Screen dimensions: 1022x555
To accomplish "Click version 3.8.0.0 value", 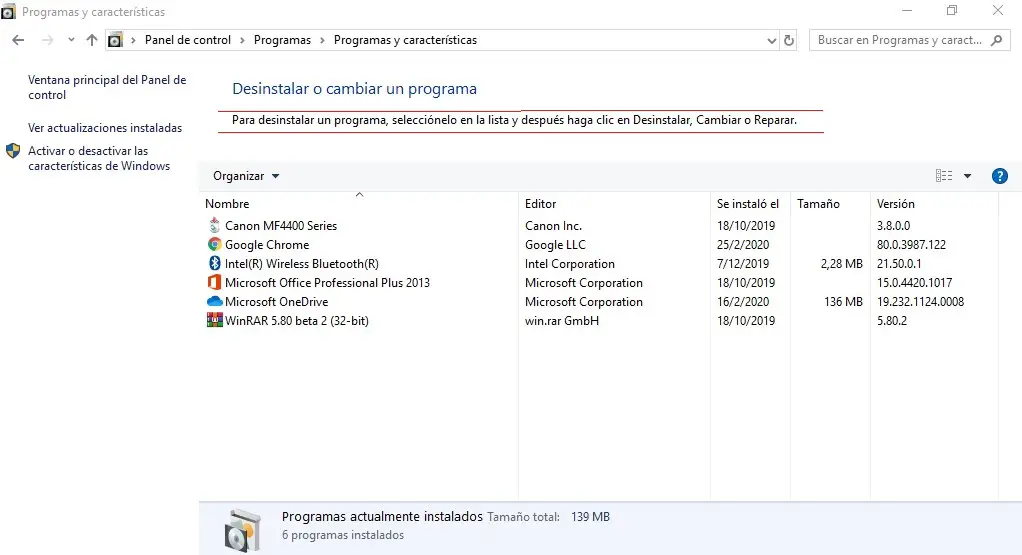I will (894, 225).
